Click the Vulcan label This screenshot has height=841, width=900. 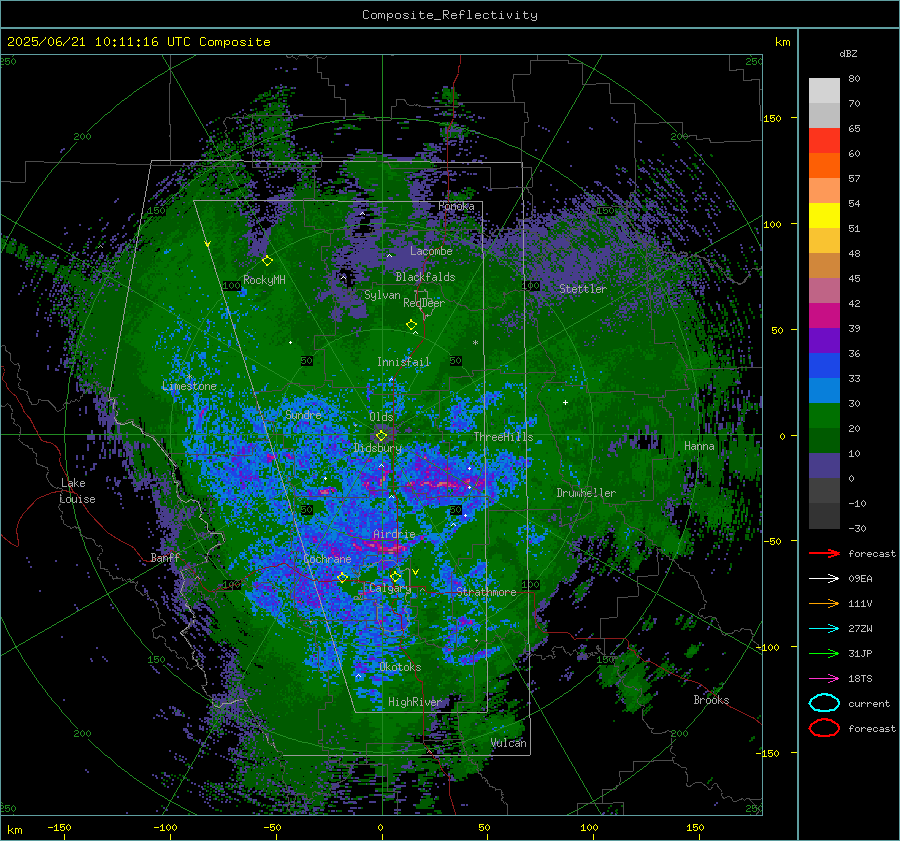[508, 743]
